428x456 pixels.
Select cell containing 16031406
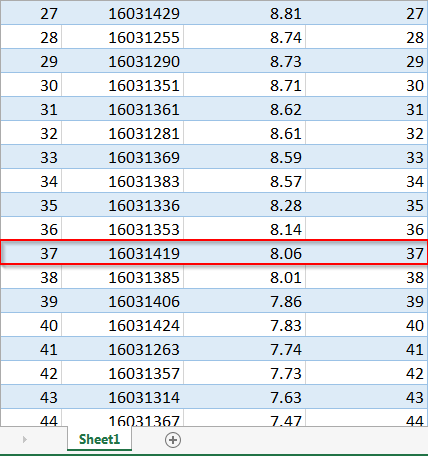click(122, 302)
